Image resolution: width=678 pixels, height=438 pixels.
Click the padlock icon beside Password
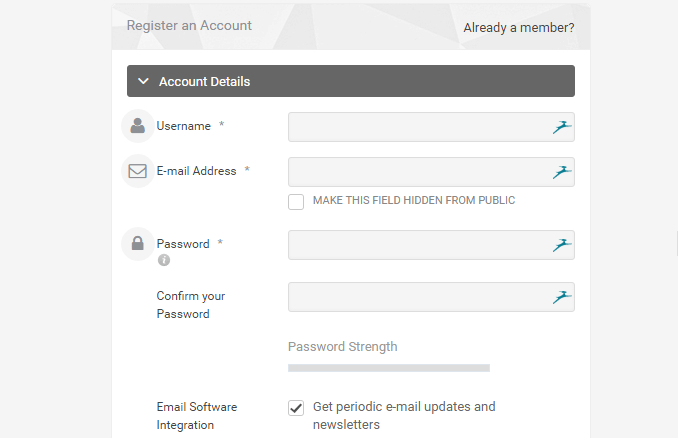point(138,243)
